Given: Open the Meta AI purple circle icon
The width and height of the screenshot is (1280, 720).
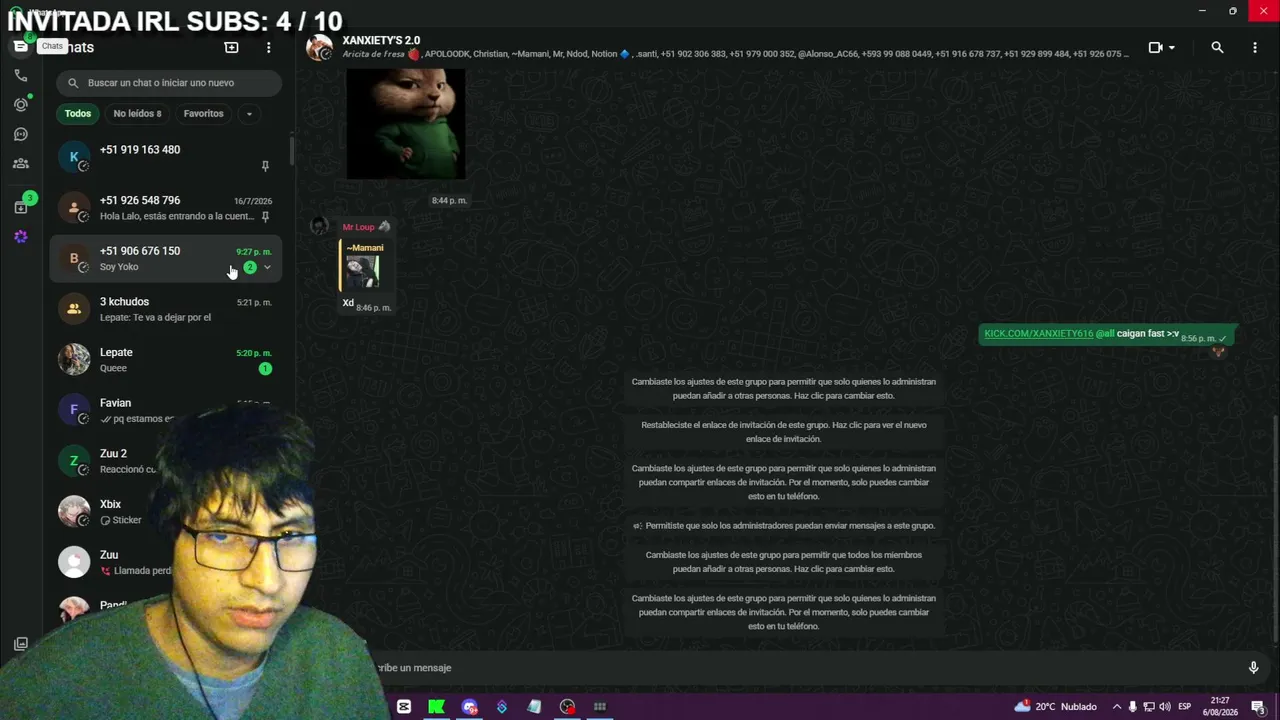Looking at the screenshot, I should click(20, 237).
